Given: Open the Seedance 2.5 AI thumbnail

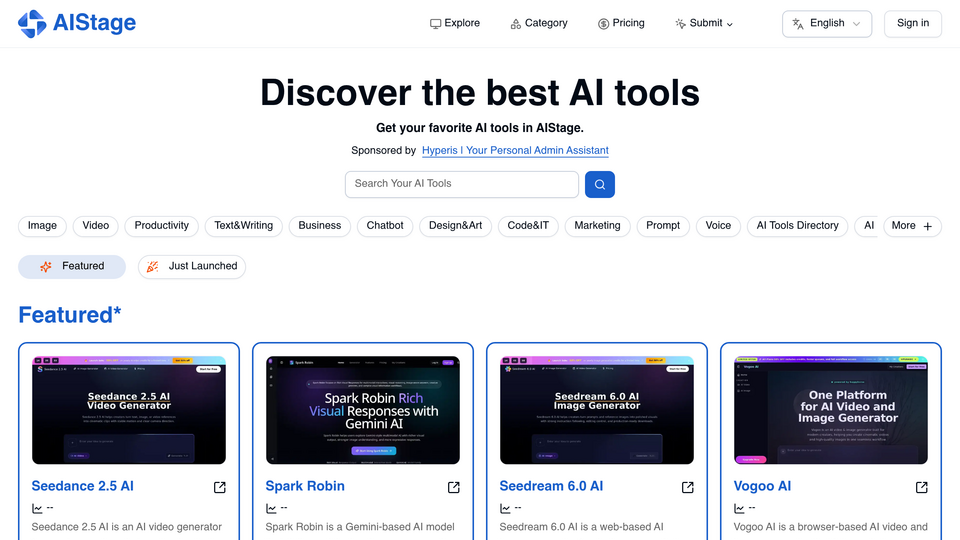Looking at the screenshot, I should 129,410.
